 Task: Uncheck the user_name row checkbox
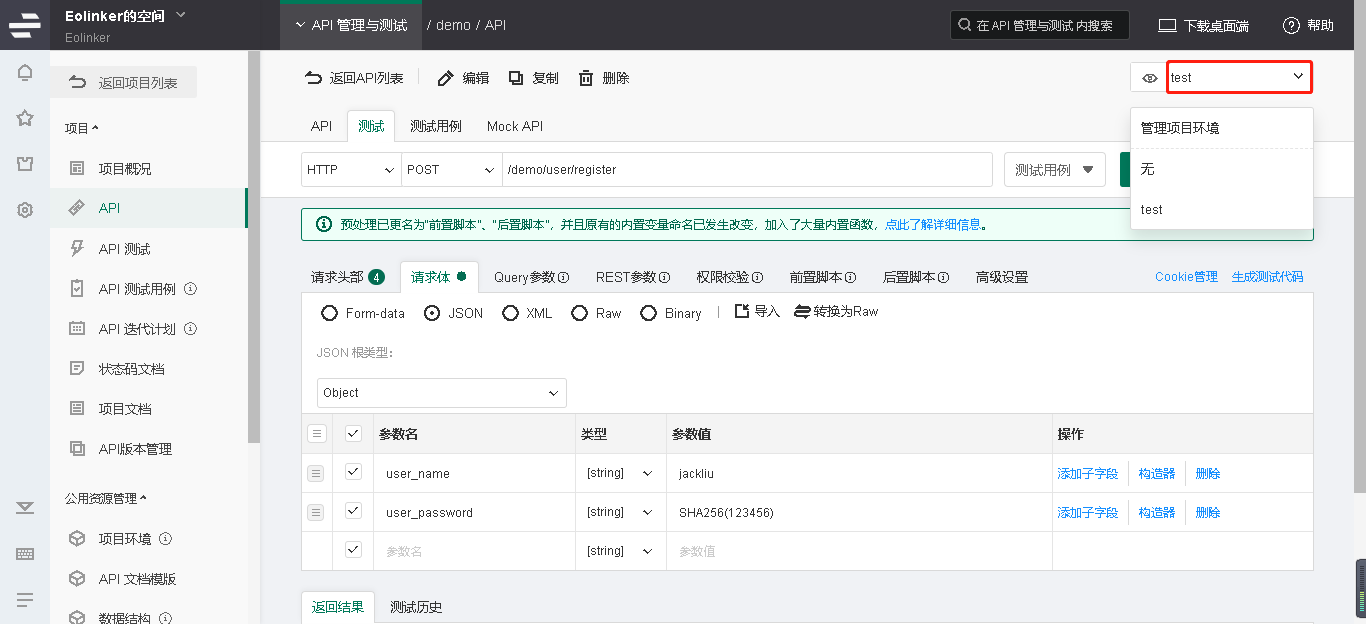pos(353,472)
